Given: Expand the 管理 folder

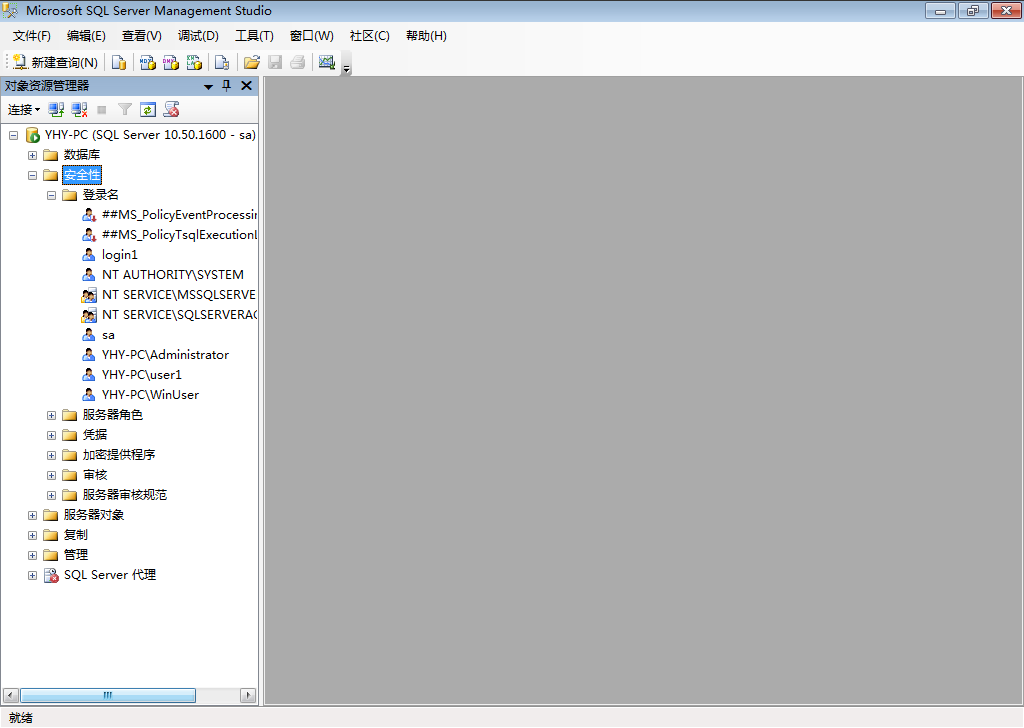Looking at the screenshot, I should tap(32, 556).
